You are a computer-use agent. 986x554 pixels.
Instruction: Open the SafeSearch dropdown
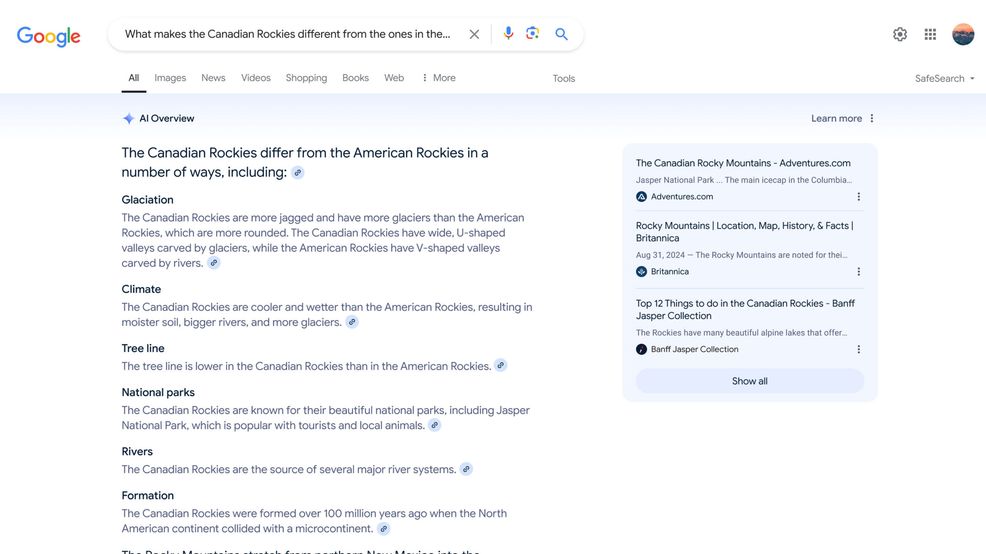click(944, 79)
